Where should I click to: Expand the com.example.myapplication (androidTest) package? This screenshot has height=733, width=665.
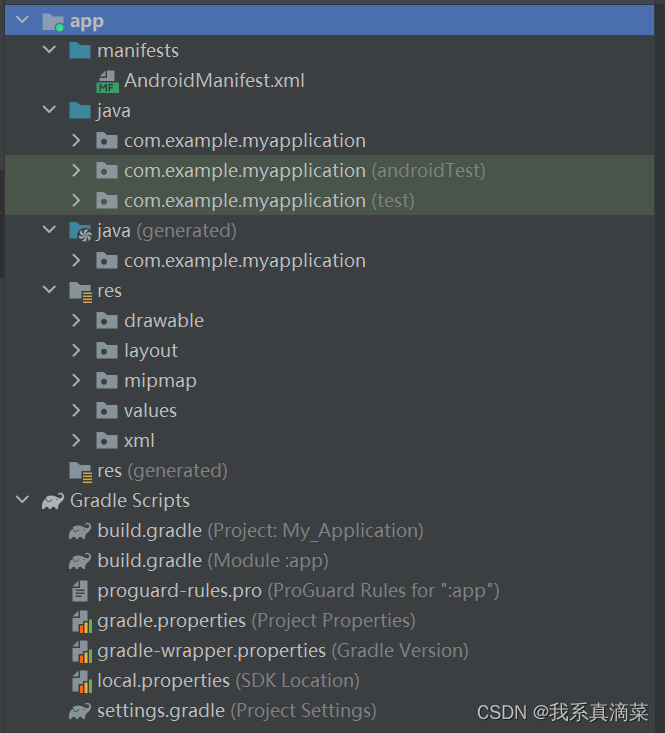(x=76, y=171)
